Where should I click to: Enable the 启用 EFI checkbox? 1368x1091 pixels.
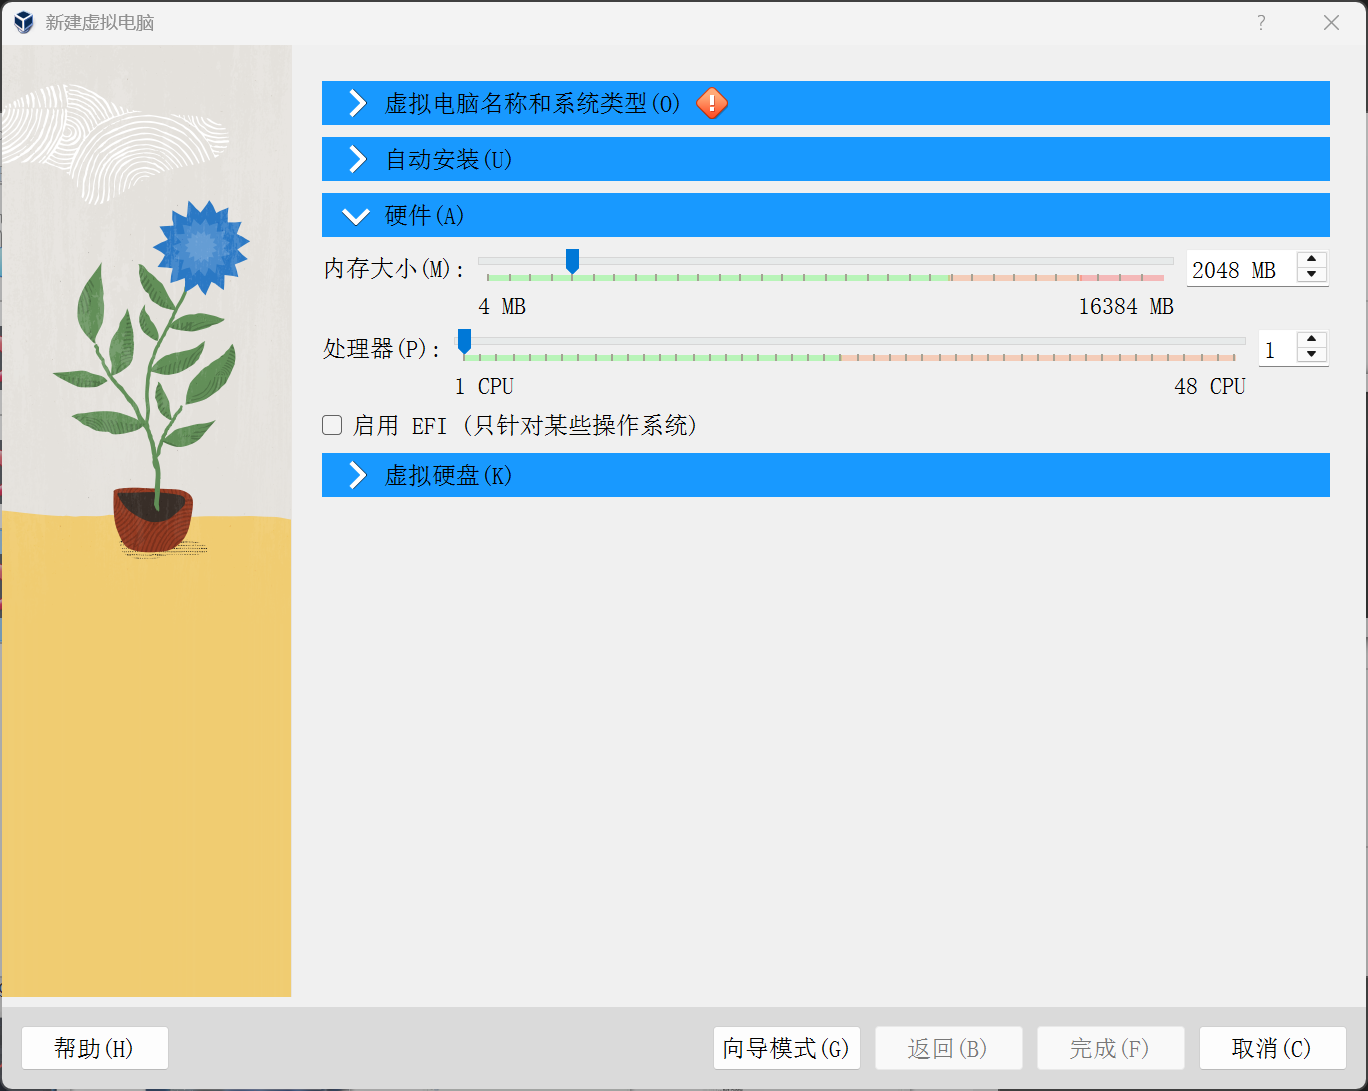tap(331, 425)
